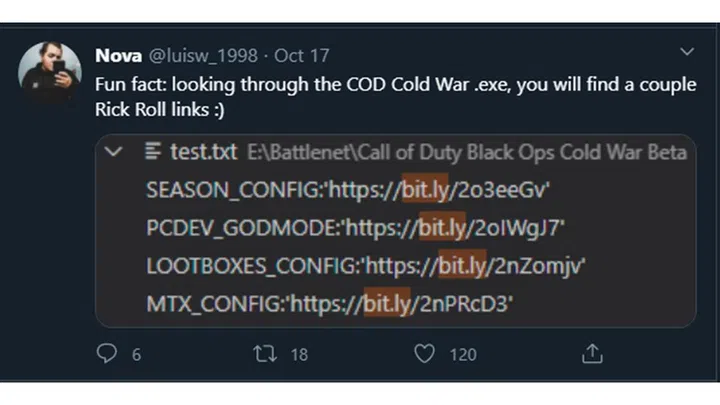Select the MTX_CONFIG result line
The width and height of the screenshot is (720, 405).
[x=330, y=304]
